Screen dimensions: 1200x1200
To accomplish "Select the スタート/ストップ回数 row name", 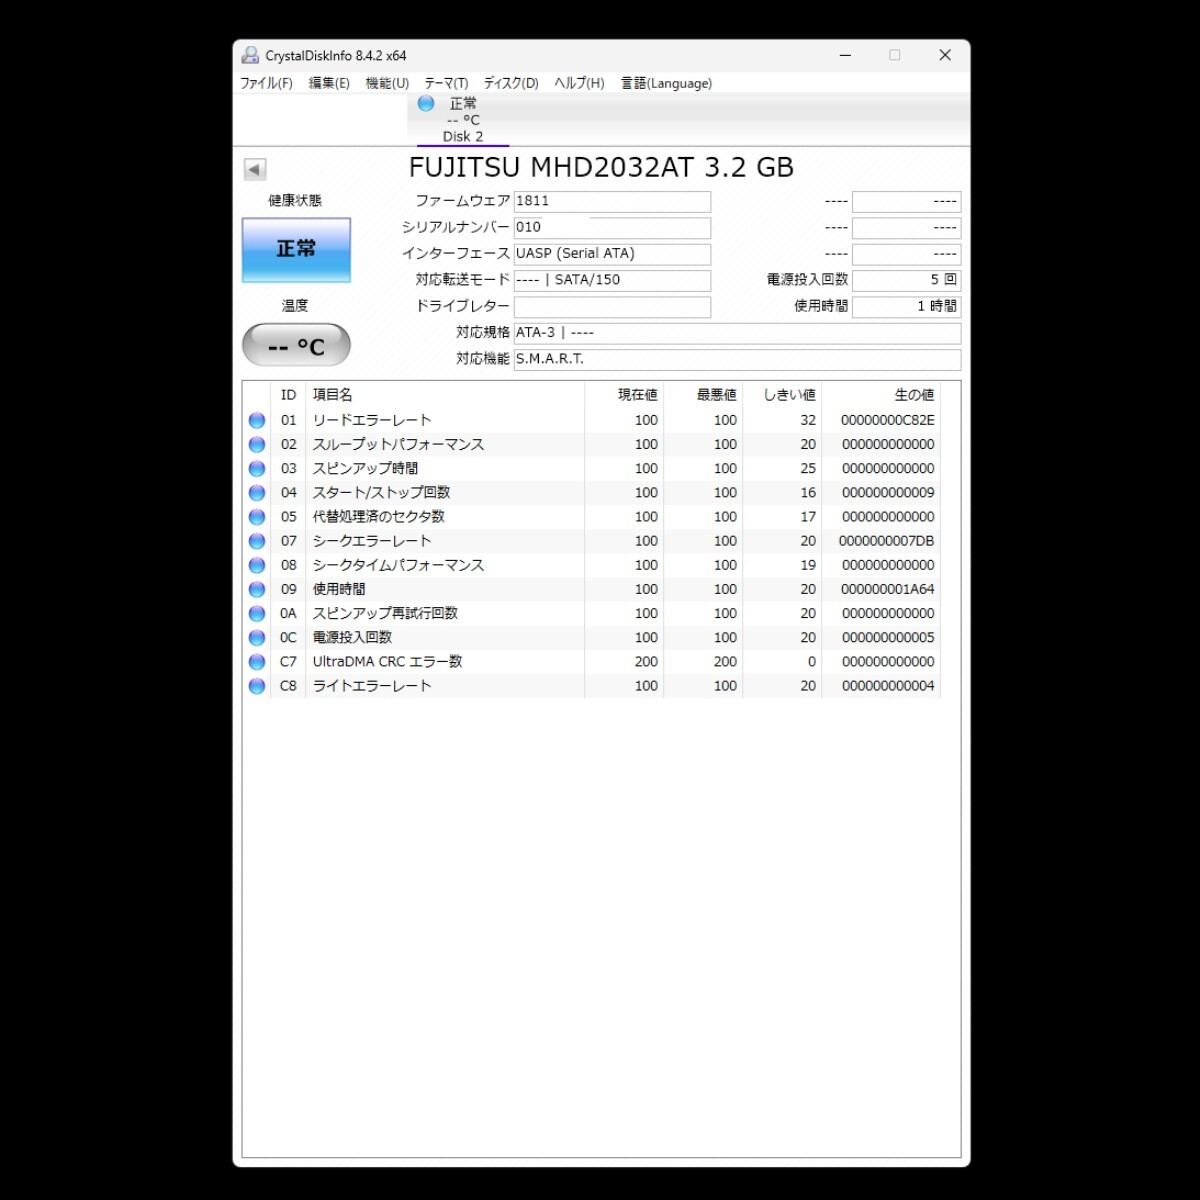I will [381, 493].
